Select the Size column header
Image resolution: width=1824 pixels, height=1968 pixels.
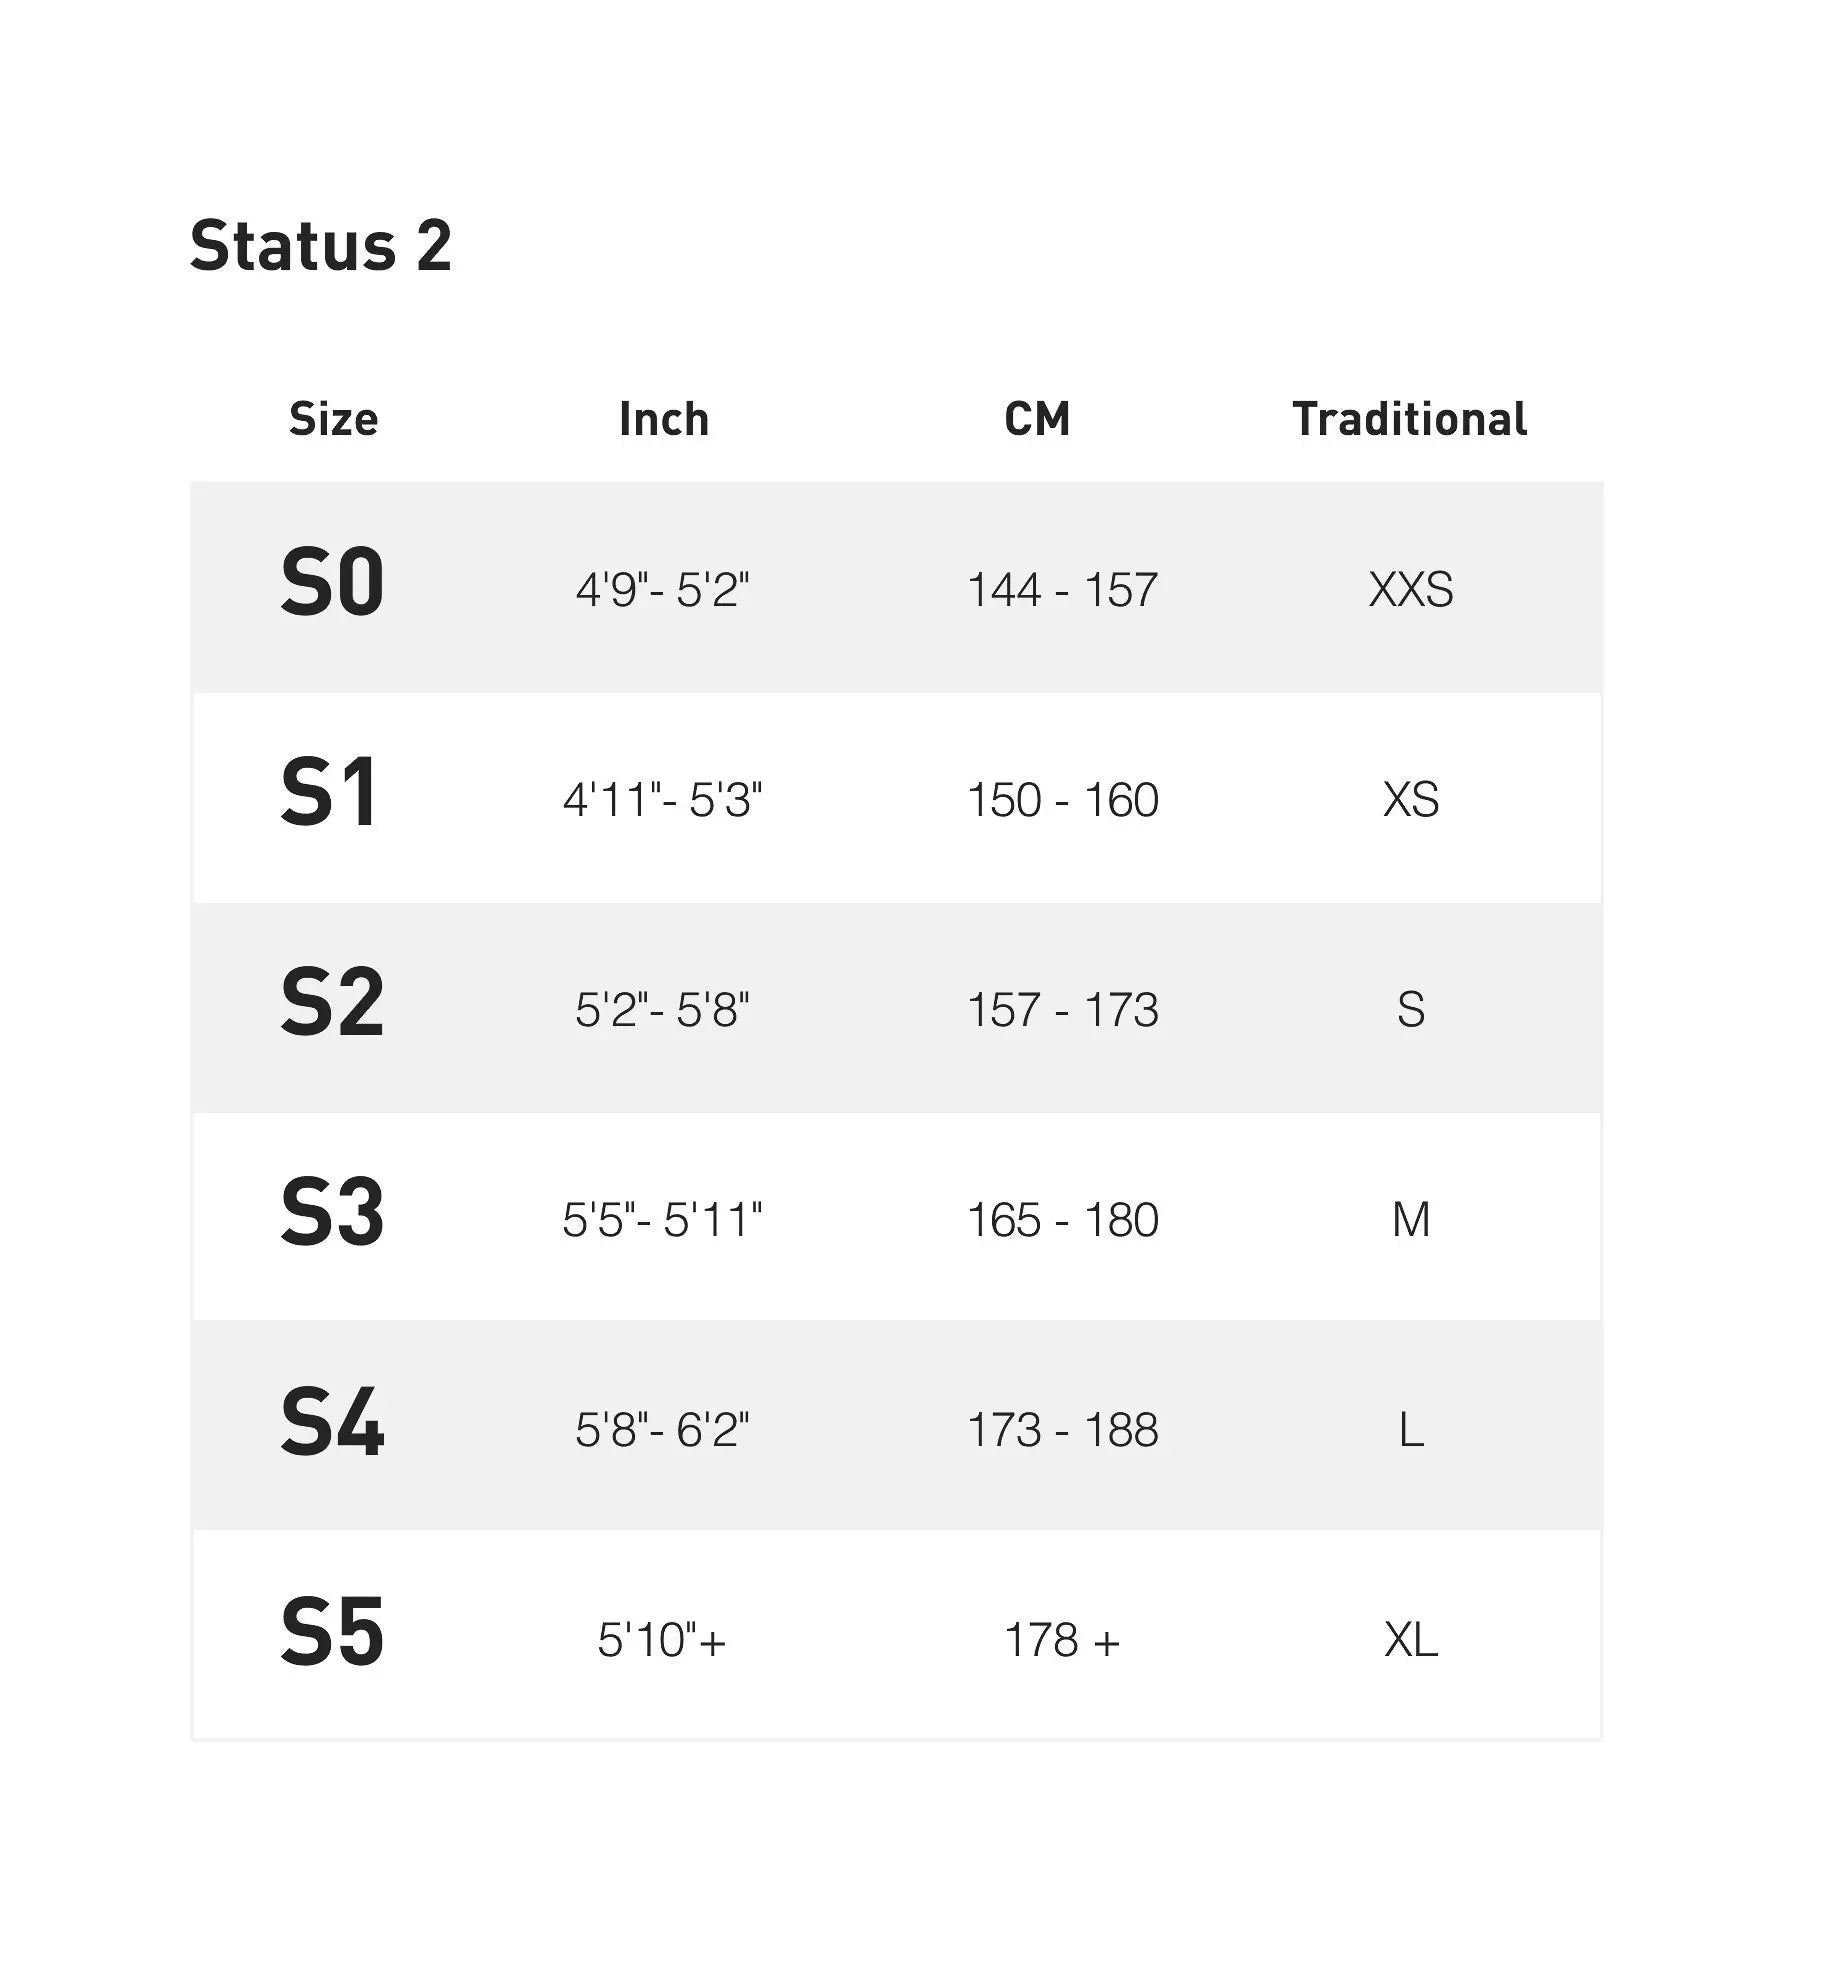tap(333, 419)
